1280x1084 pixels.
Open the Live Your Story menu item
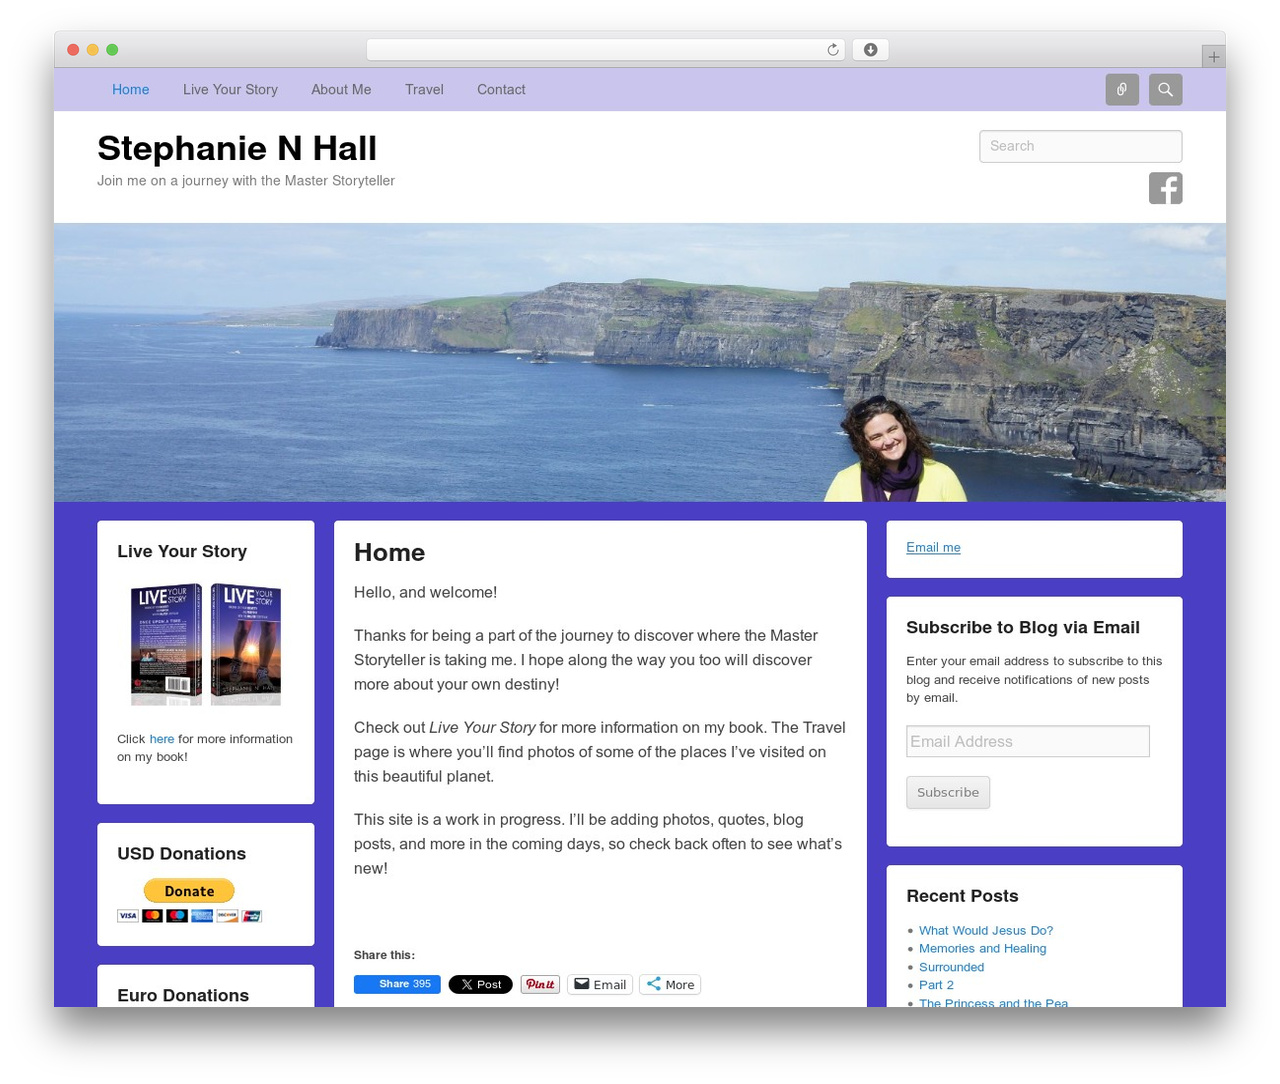(230, 89)
